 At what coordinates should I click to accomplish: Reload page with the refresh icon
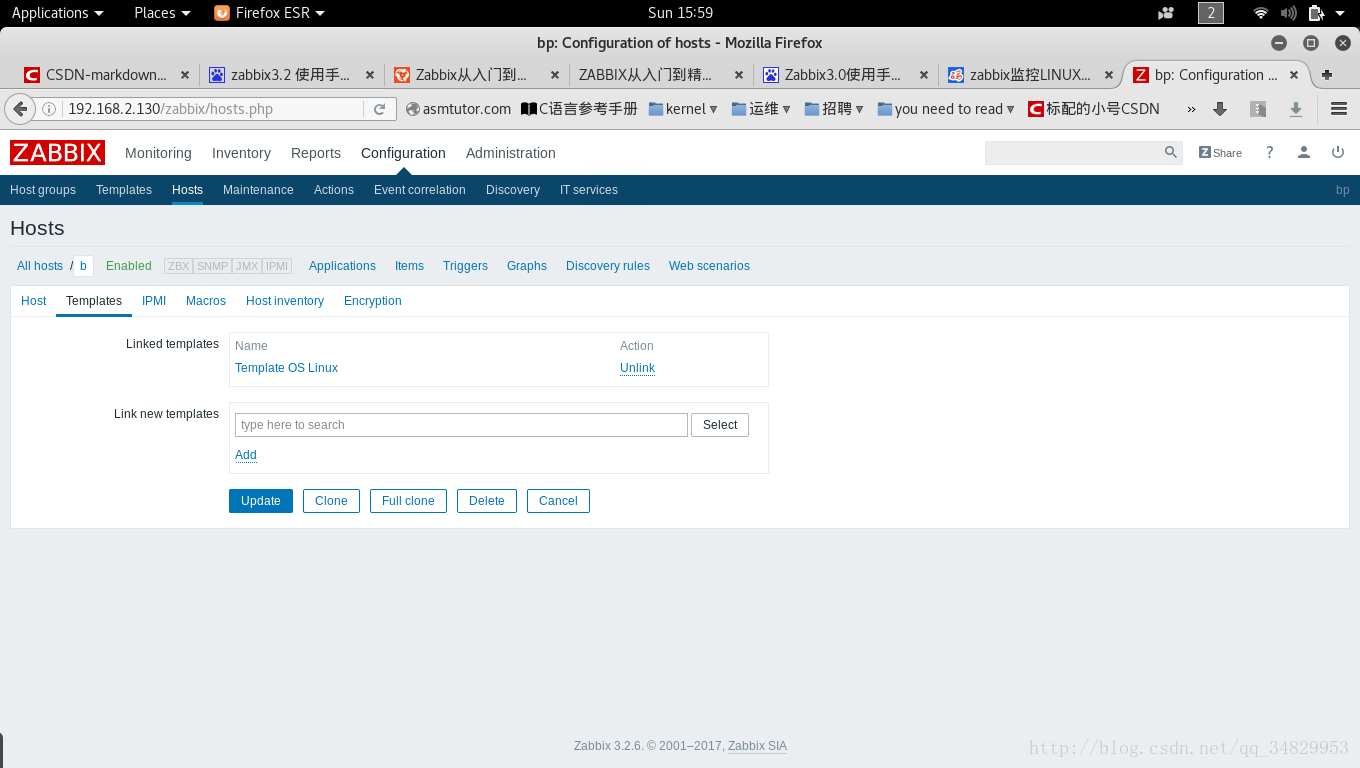click(x=379, y=109)
